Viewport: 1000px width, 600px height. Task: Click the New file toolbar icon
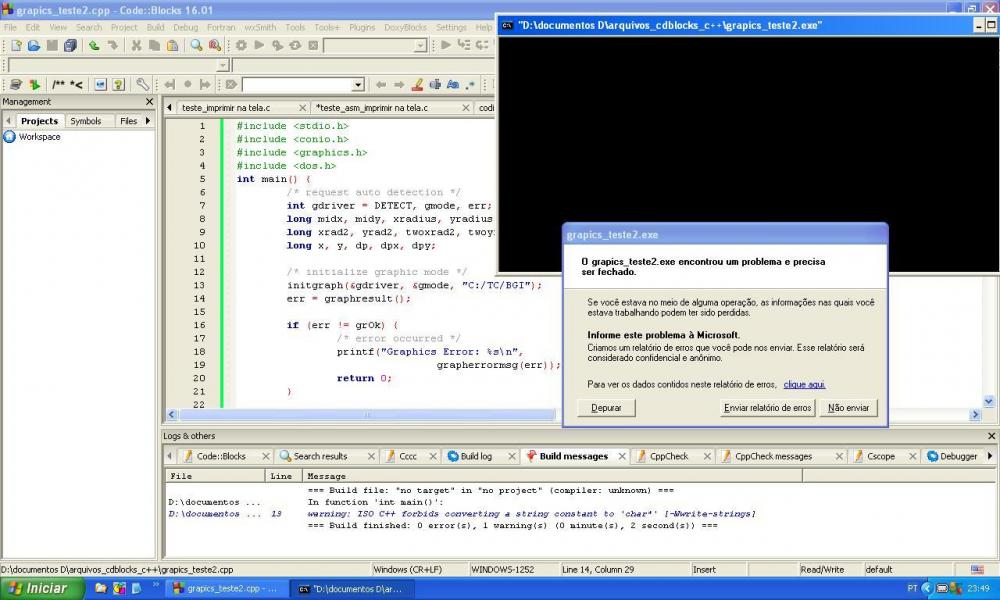click(x=15, y=45)
